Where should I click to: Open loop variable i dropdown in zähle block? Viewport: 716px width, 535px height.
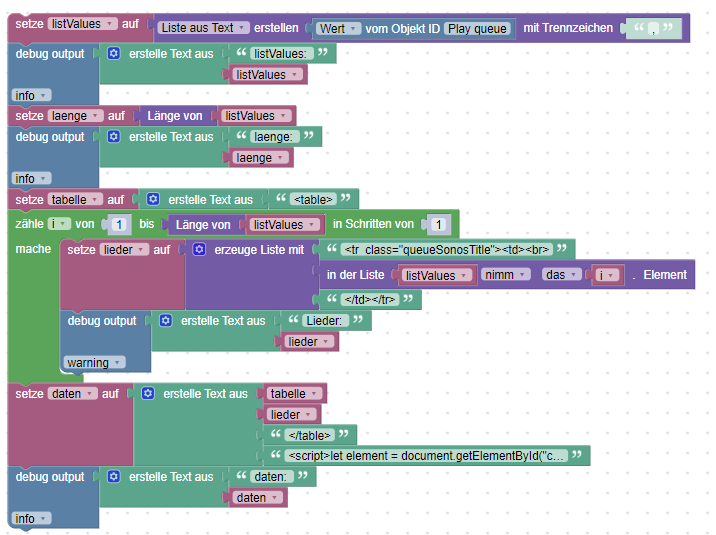point(59,224)
